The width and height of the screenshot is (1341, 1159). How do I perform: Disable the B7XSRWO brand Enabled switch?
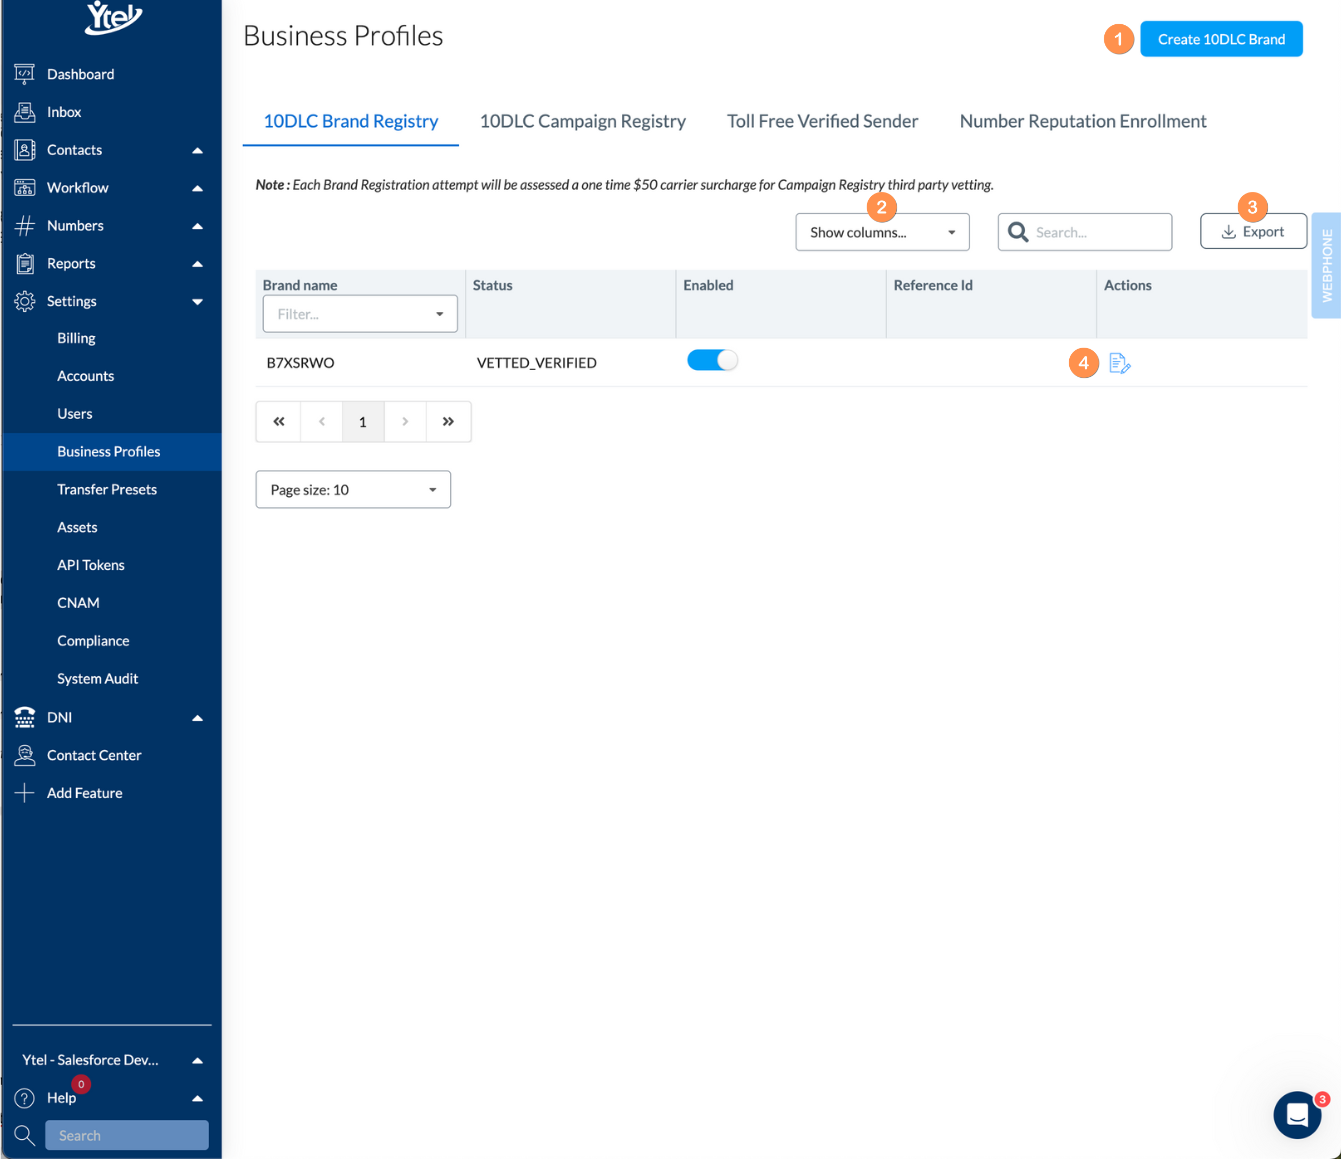712,361
